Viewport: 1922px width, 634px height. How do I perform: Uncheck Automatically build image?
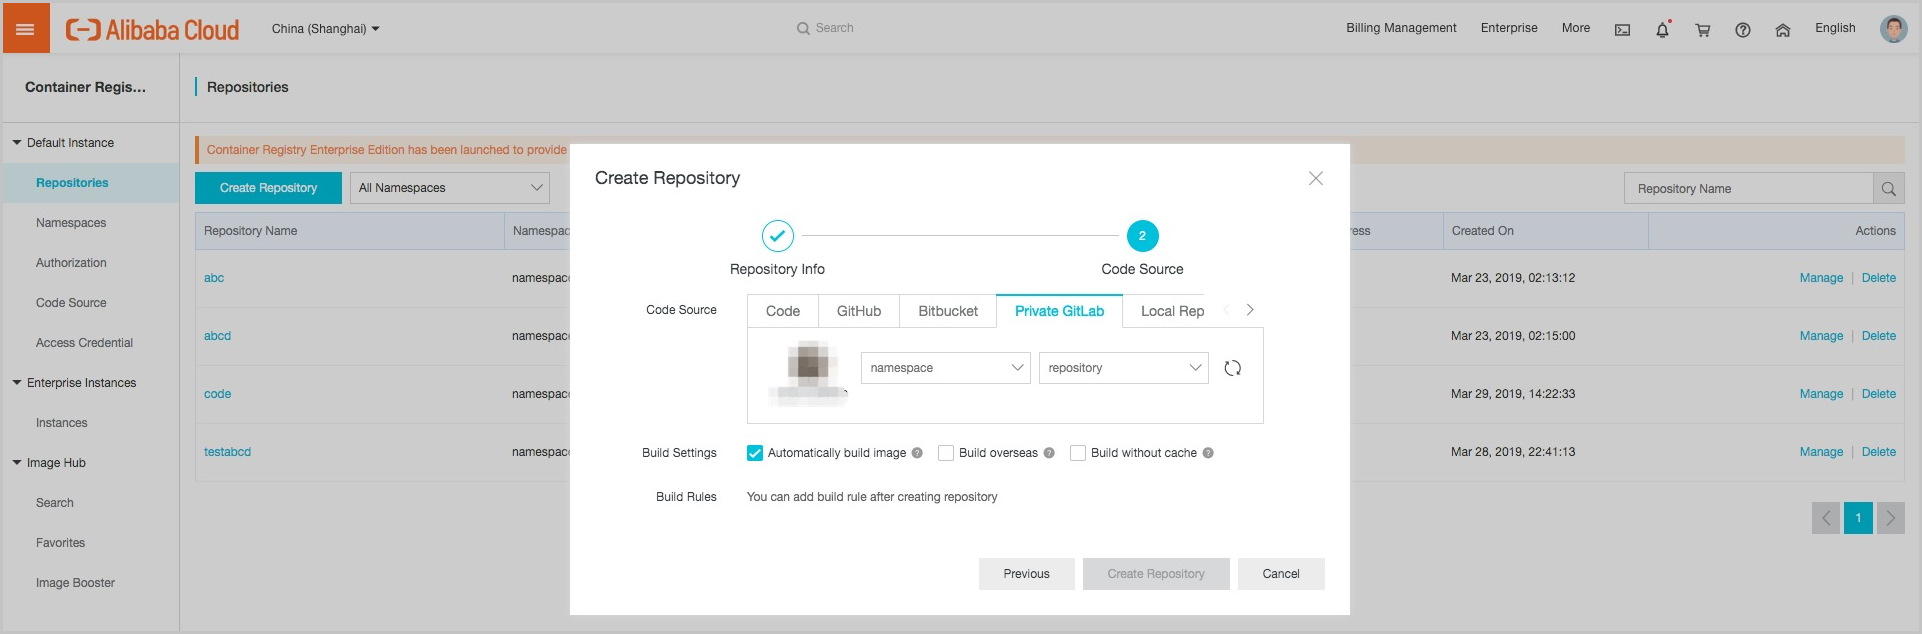tap(755, 453)
